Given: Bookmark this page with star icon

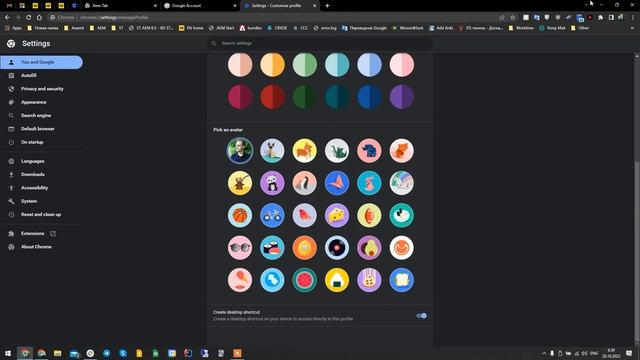Looking at the screenshot, I should pyautogui.click(x=513, y=18).
